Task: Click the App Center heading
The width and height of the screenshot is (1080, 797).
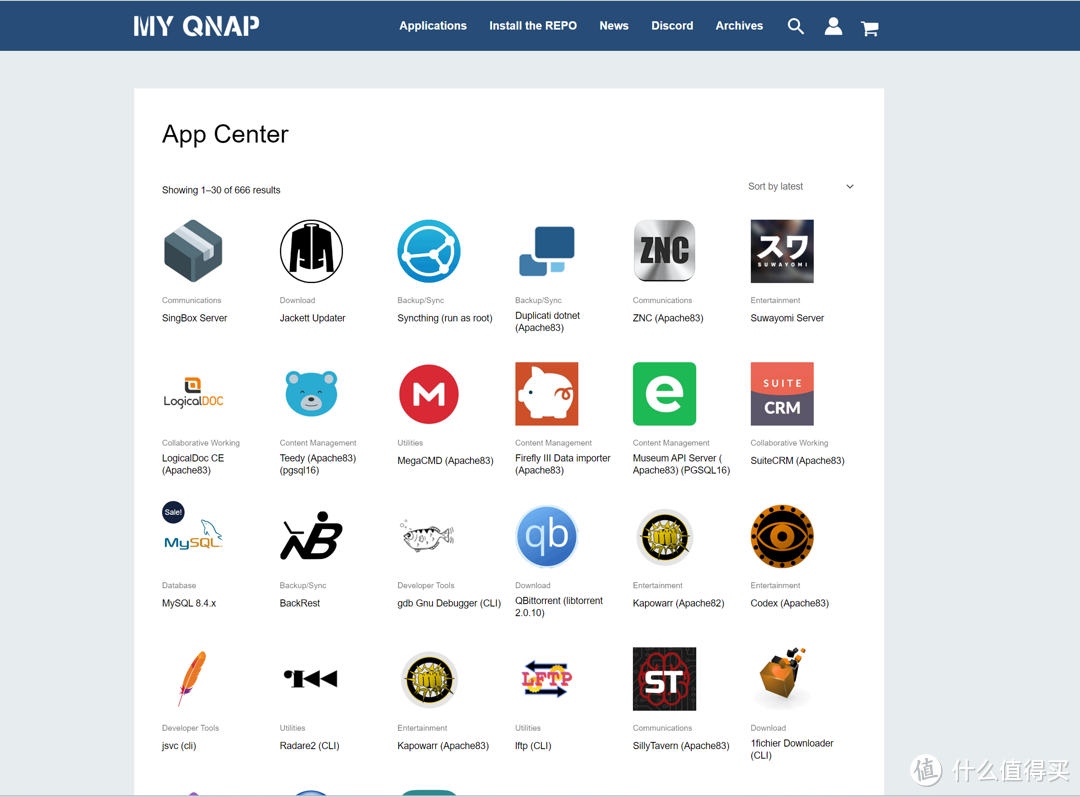Action: (225, 134)
